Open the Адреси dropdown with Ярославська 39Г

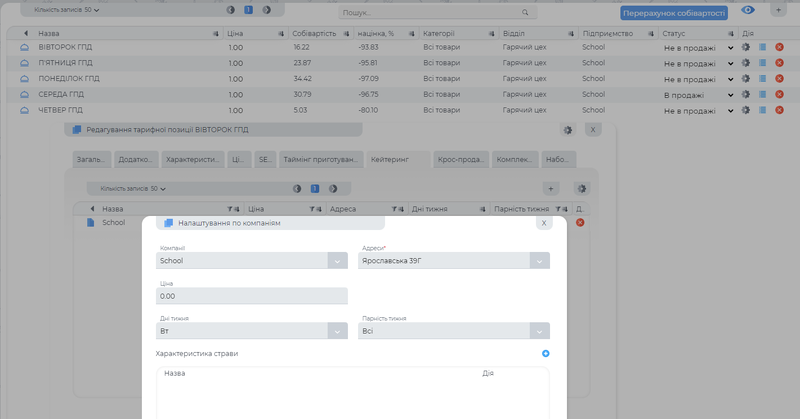click(539, 261)
